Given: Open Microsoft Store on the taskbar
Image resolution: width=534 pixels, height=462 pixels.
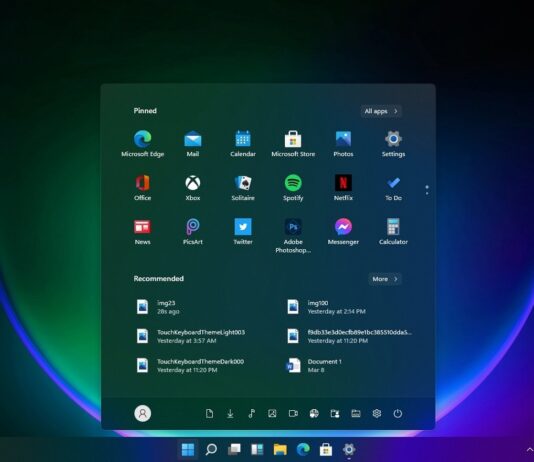Looking at the screenshot, I should point(326,449).
